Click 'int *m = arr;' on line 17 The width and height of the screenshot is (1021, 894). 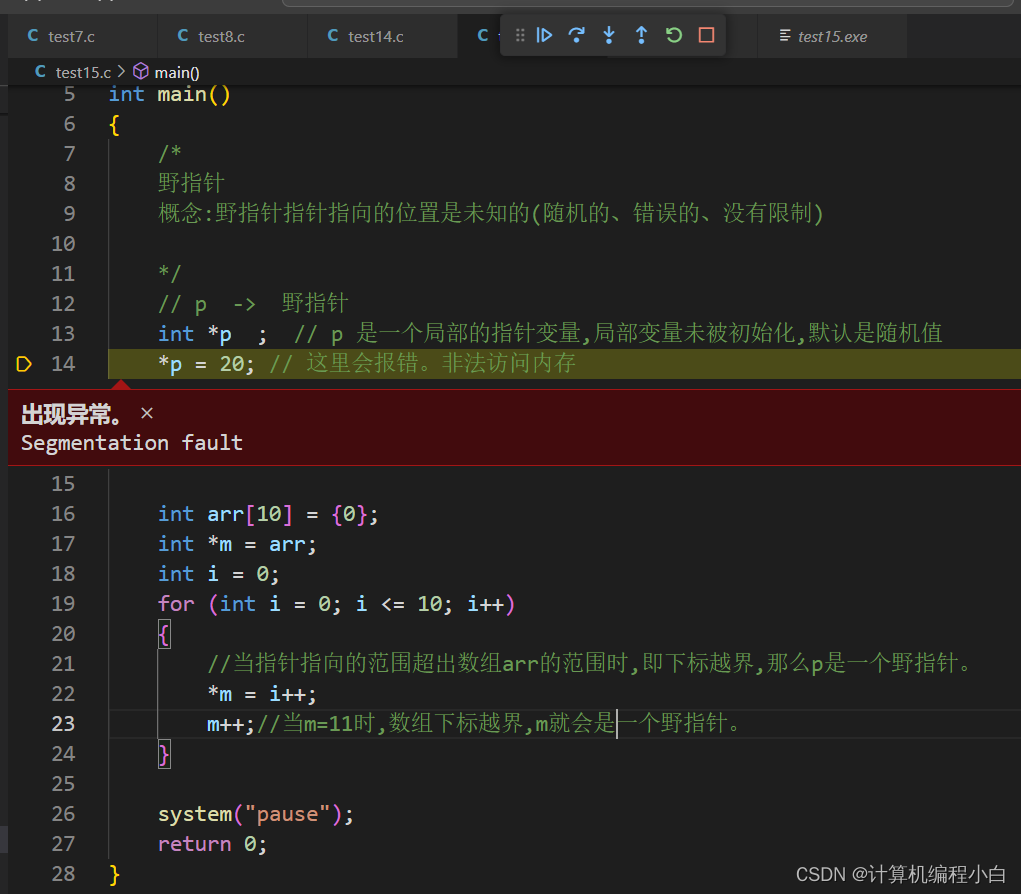tap(237, 544)
